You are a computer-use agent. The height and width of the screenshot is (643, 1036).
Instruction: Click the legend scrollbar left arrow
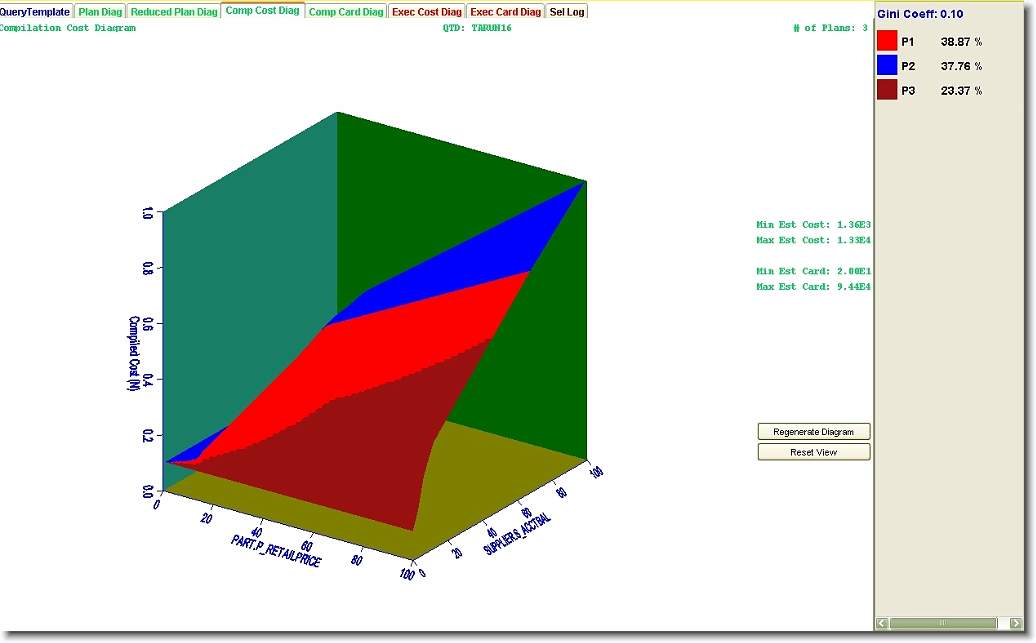point(882,623)
